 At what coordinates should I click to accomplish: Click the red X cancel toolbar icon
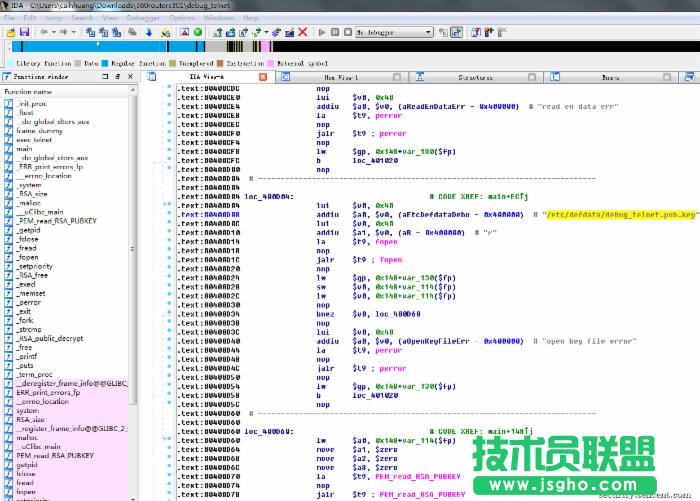[302, 32]
